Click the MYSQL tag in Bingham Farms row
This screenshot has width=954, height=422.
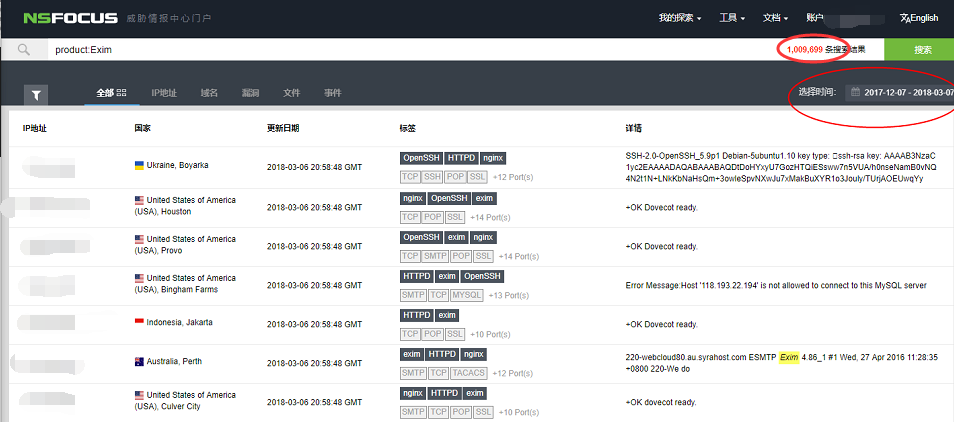466,295
